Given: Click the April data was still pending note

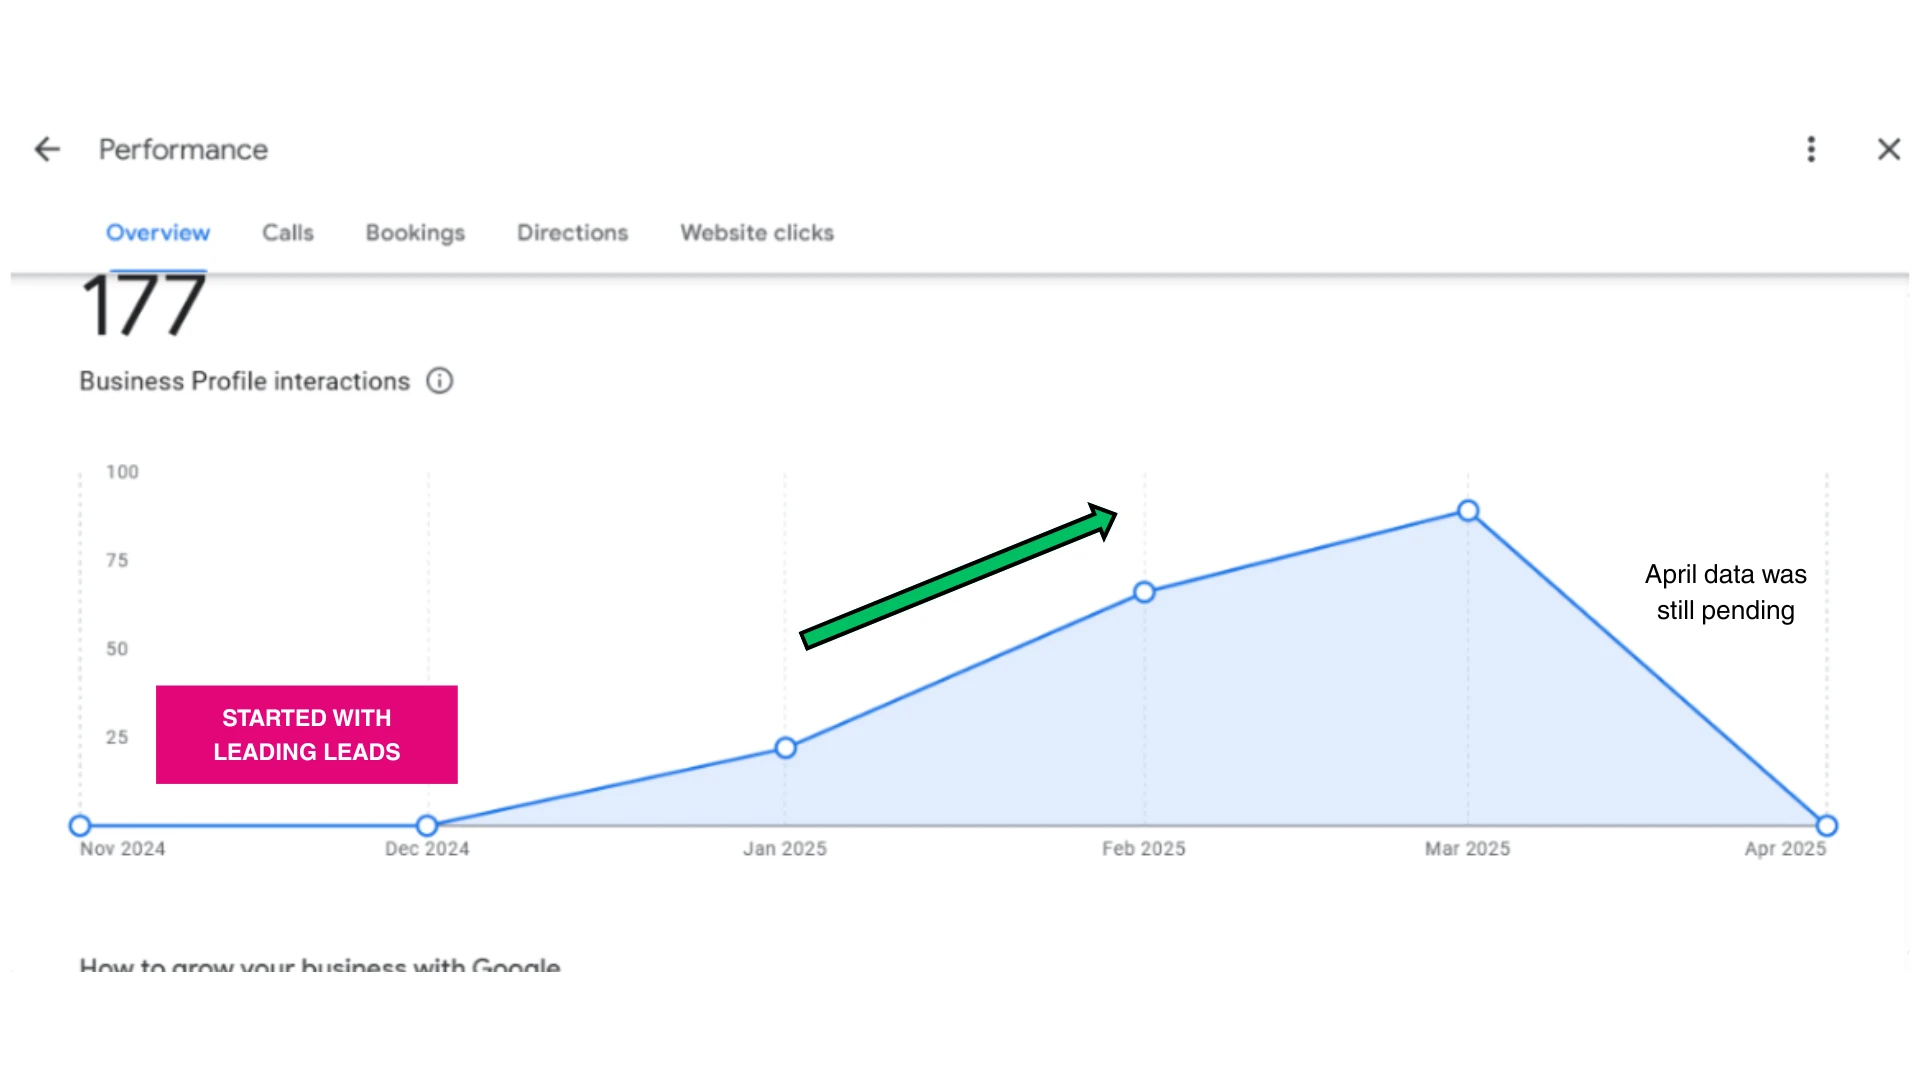Looking at the screenshot, I should [1725, 592].
